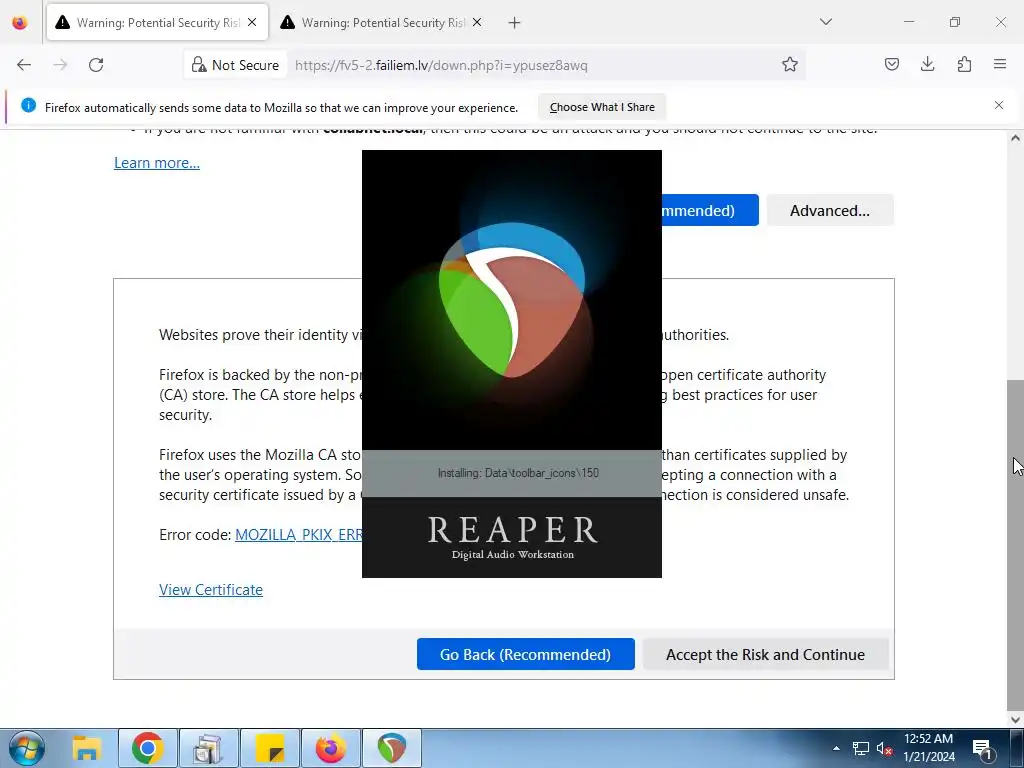1024x768 pixels.
Task: Open the Learn more... link
Action: click(x=157, y=163)
